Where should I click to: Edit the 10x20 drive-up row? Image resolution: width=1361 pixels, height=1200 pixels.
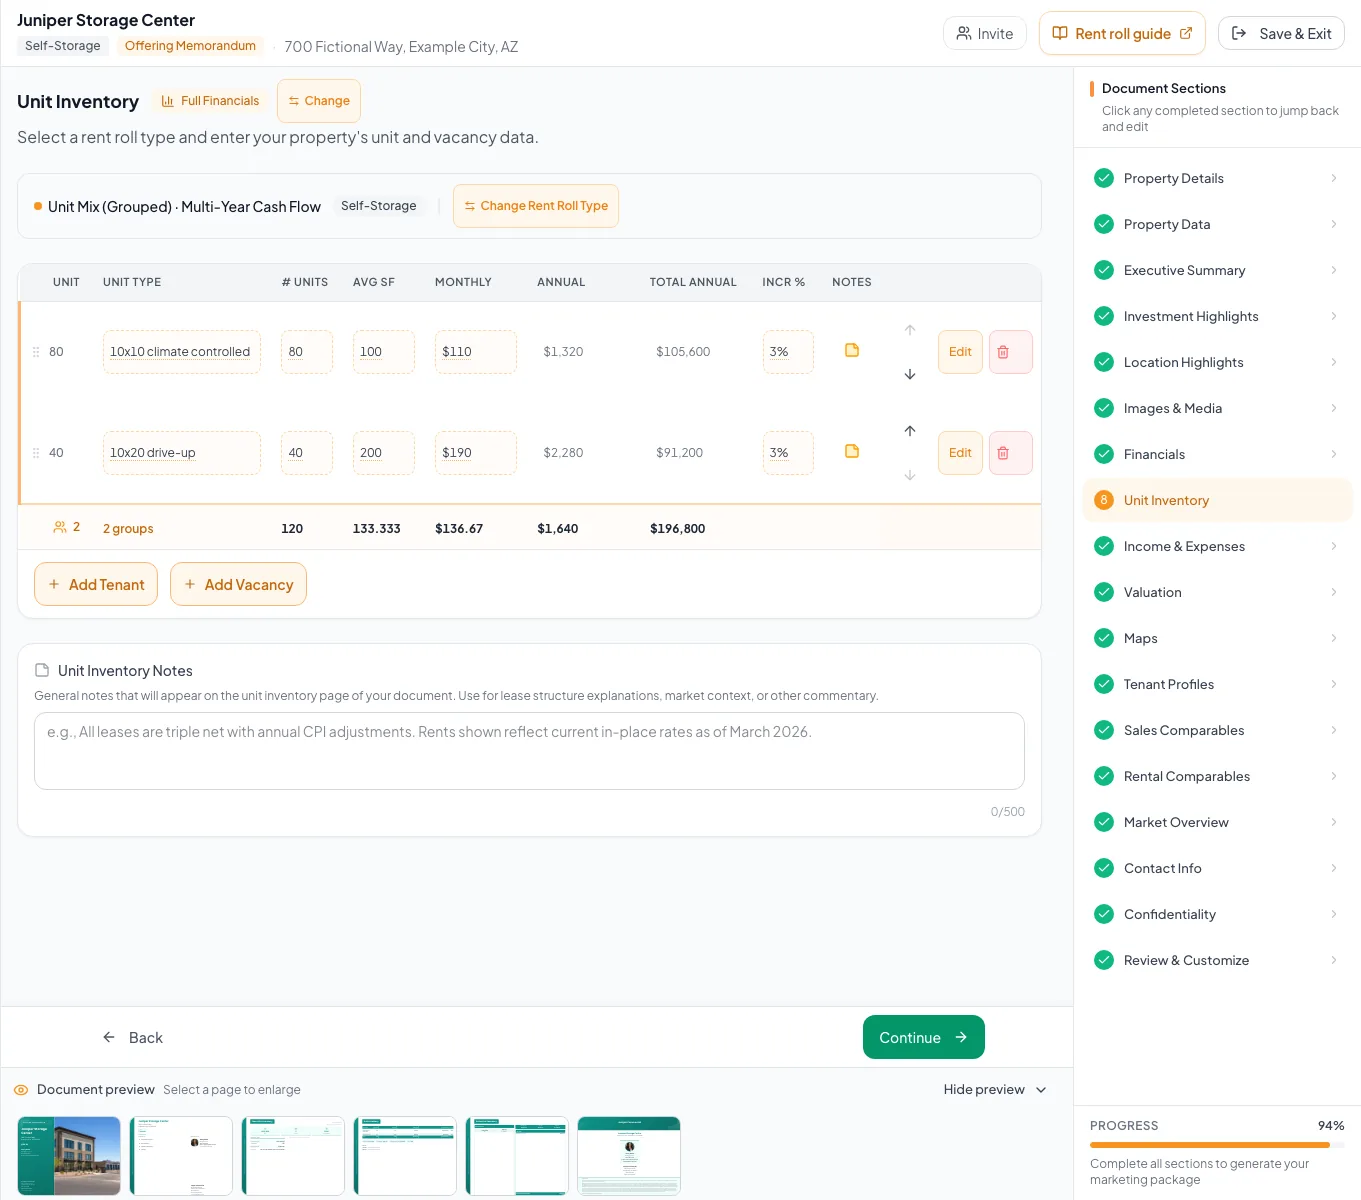[x=960, y=453]
